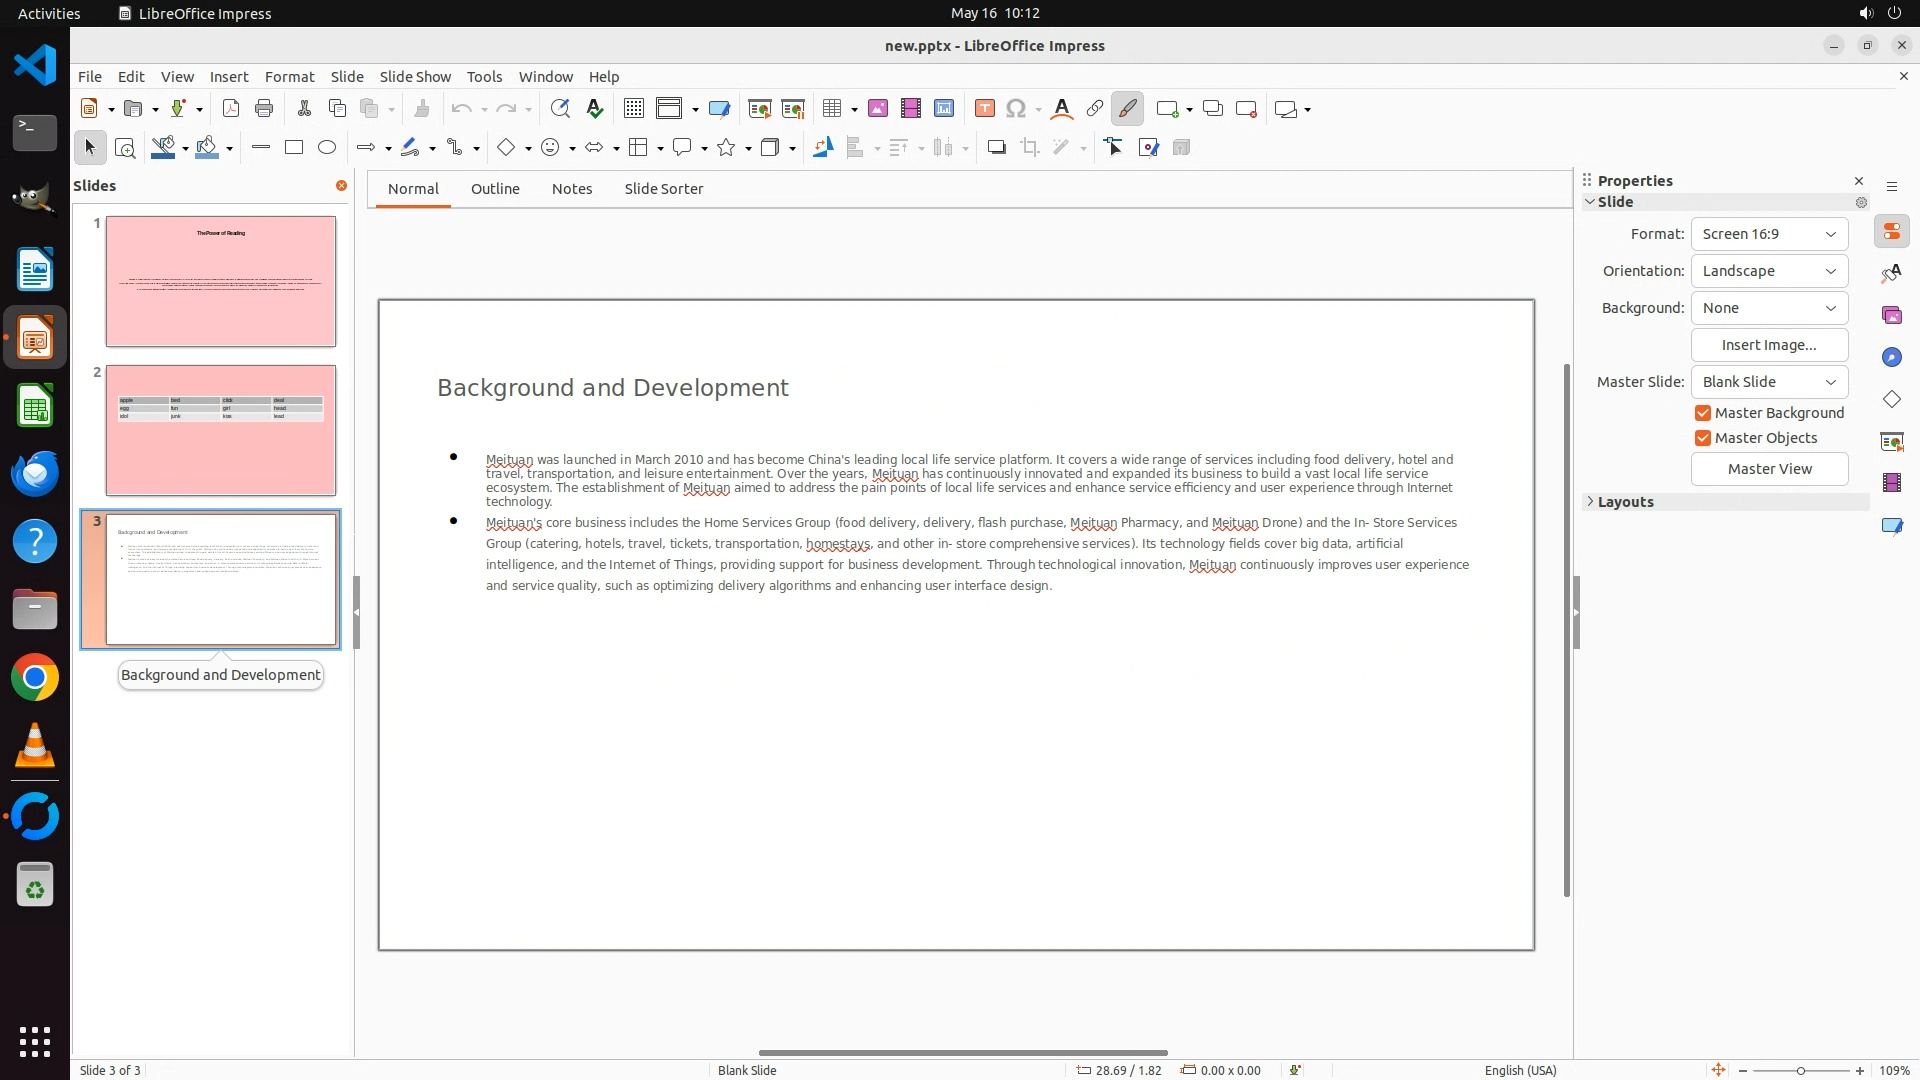Click the Print icon in toolbar

[x=264, y=109]
